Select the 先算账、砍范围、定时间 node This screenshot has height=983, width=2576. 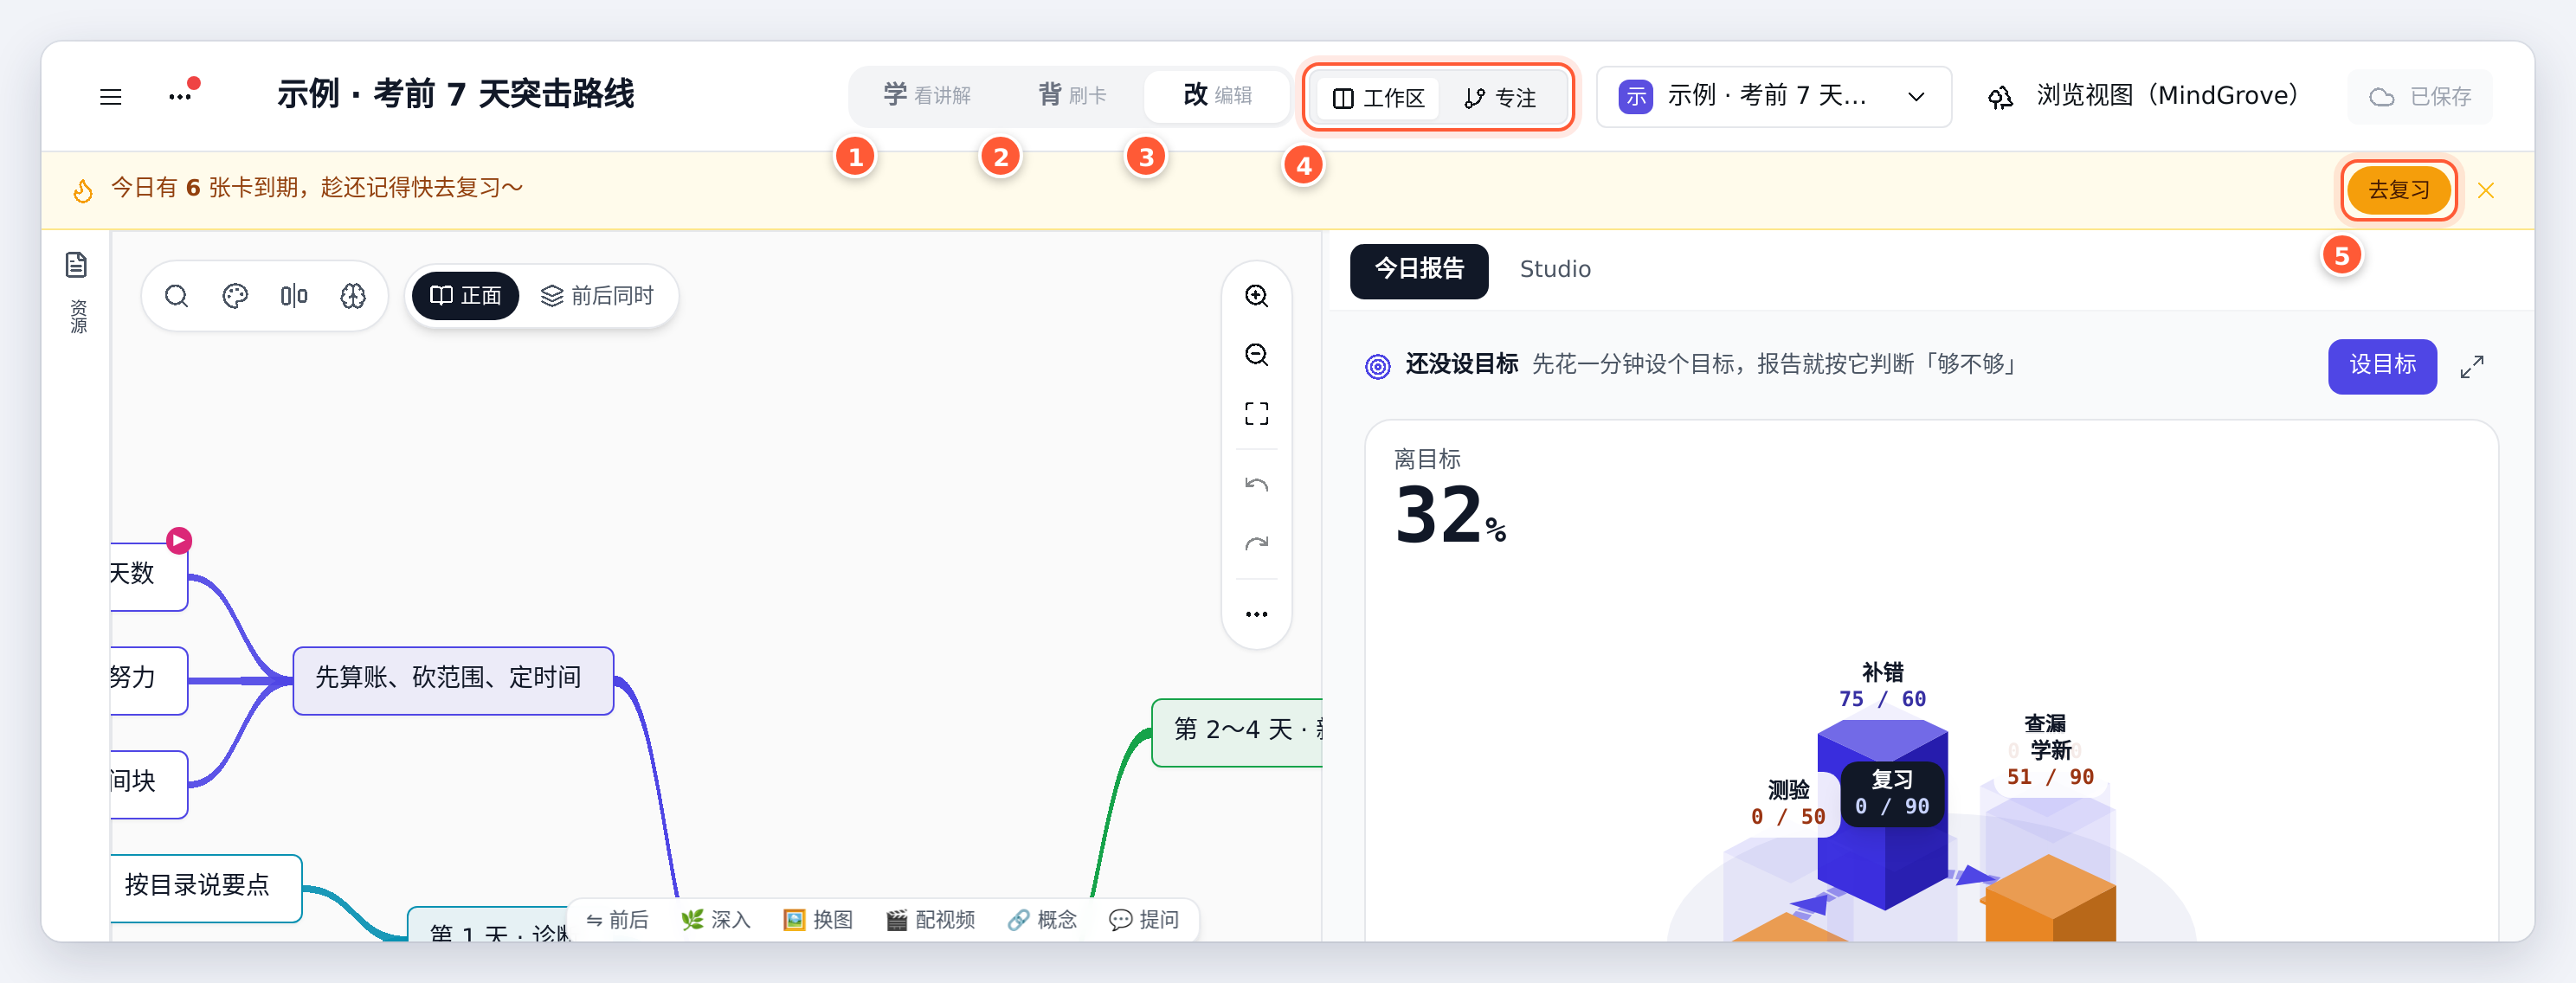click(x=453, y=680)
